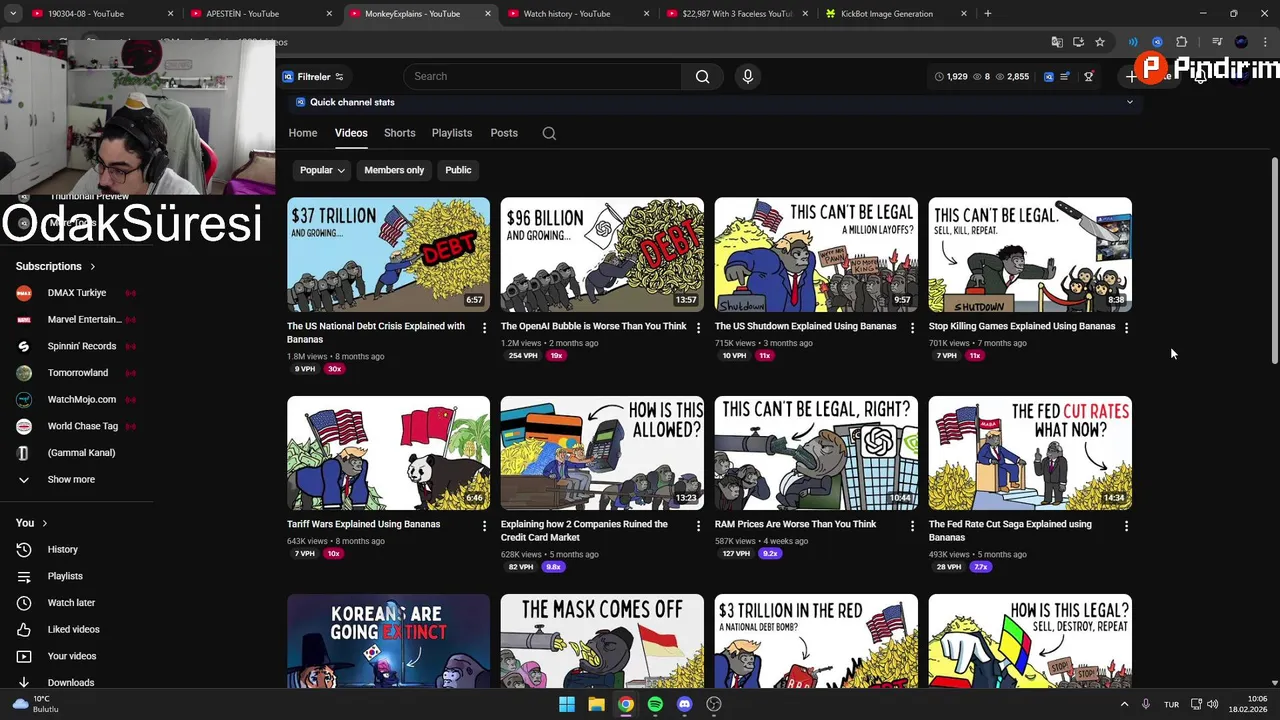Image resolution: width=1280 pixels, height=720 pixels.
Task: Click the search magnifier button
Action: [x=702, y=77]
